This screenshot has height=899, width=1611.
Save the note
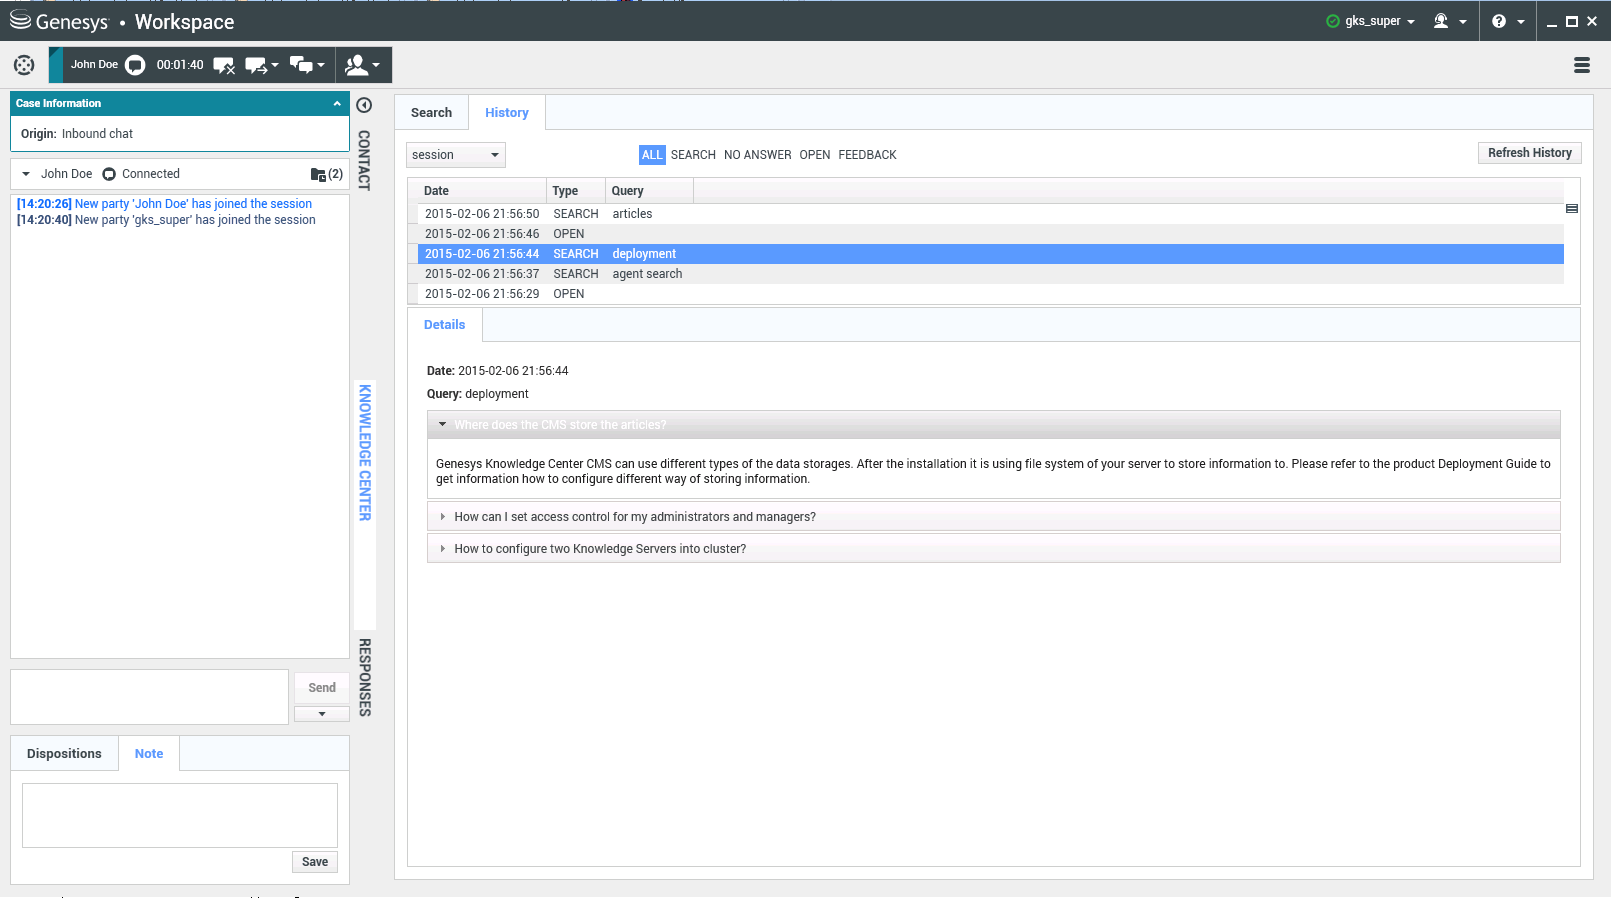[315, 862]
